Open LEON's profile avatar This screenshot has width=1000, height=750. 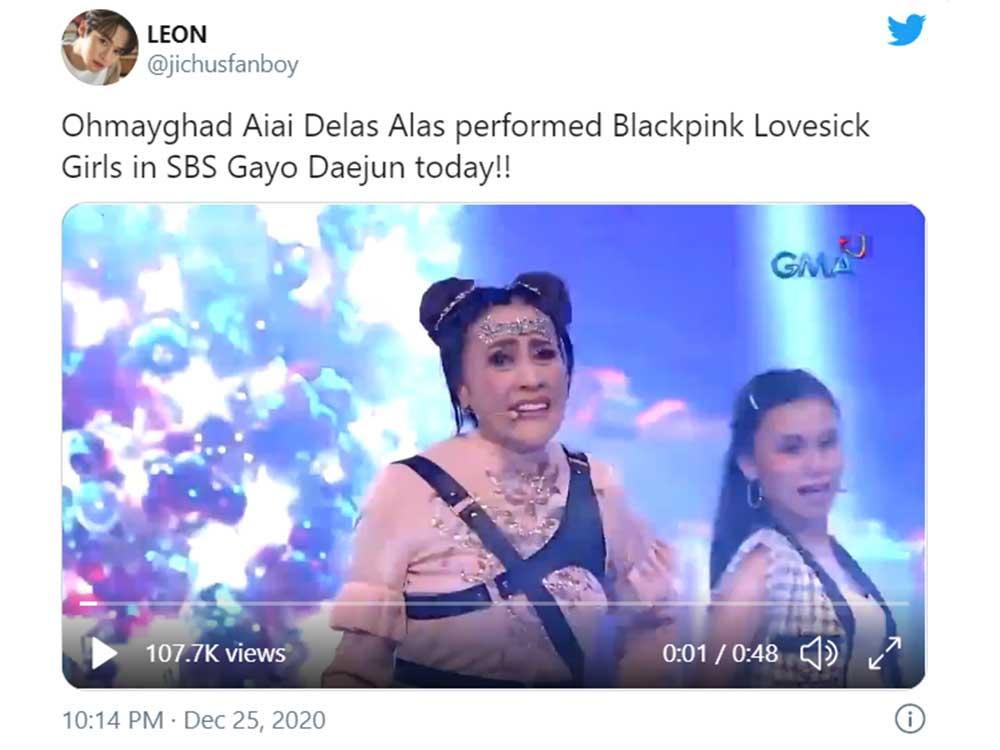click(x=99, y=47)
